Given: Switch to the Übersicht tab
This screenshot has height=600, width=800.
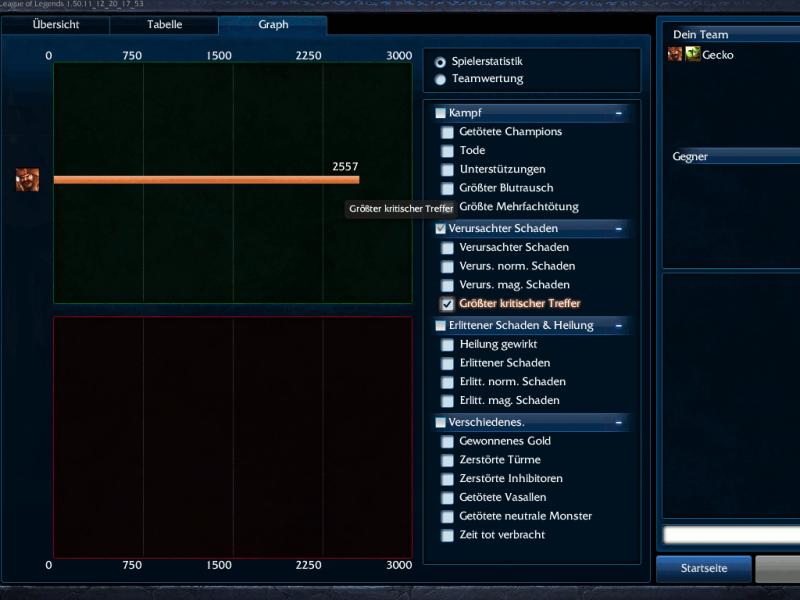Looking at the screenshot, I should tap(55, 25).
